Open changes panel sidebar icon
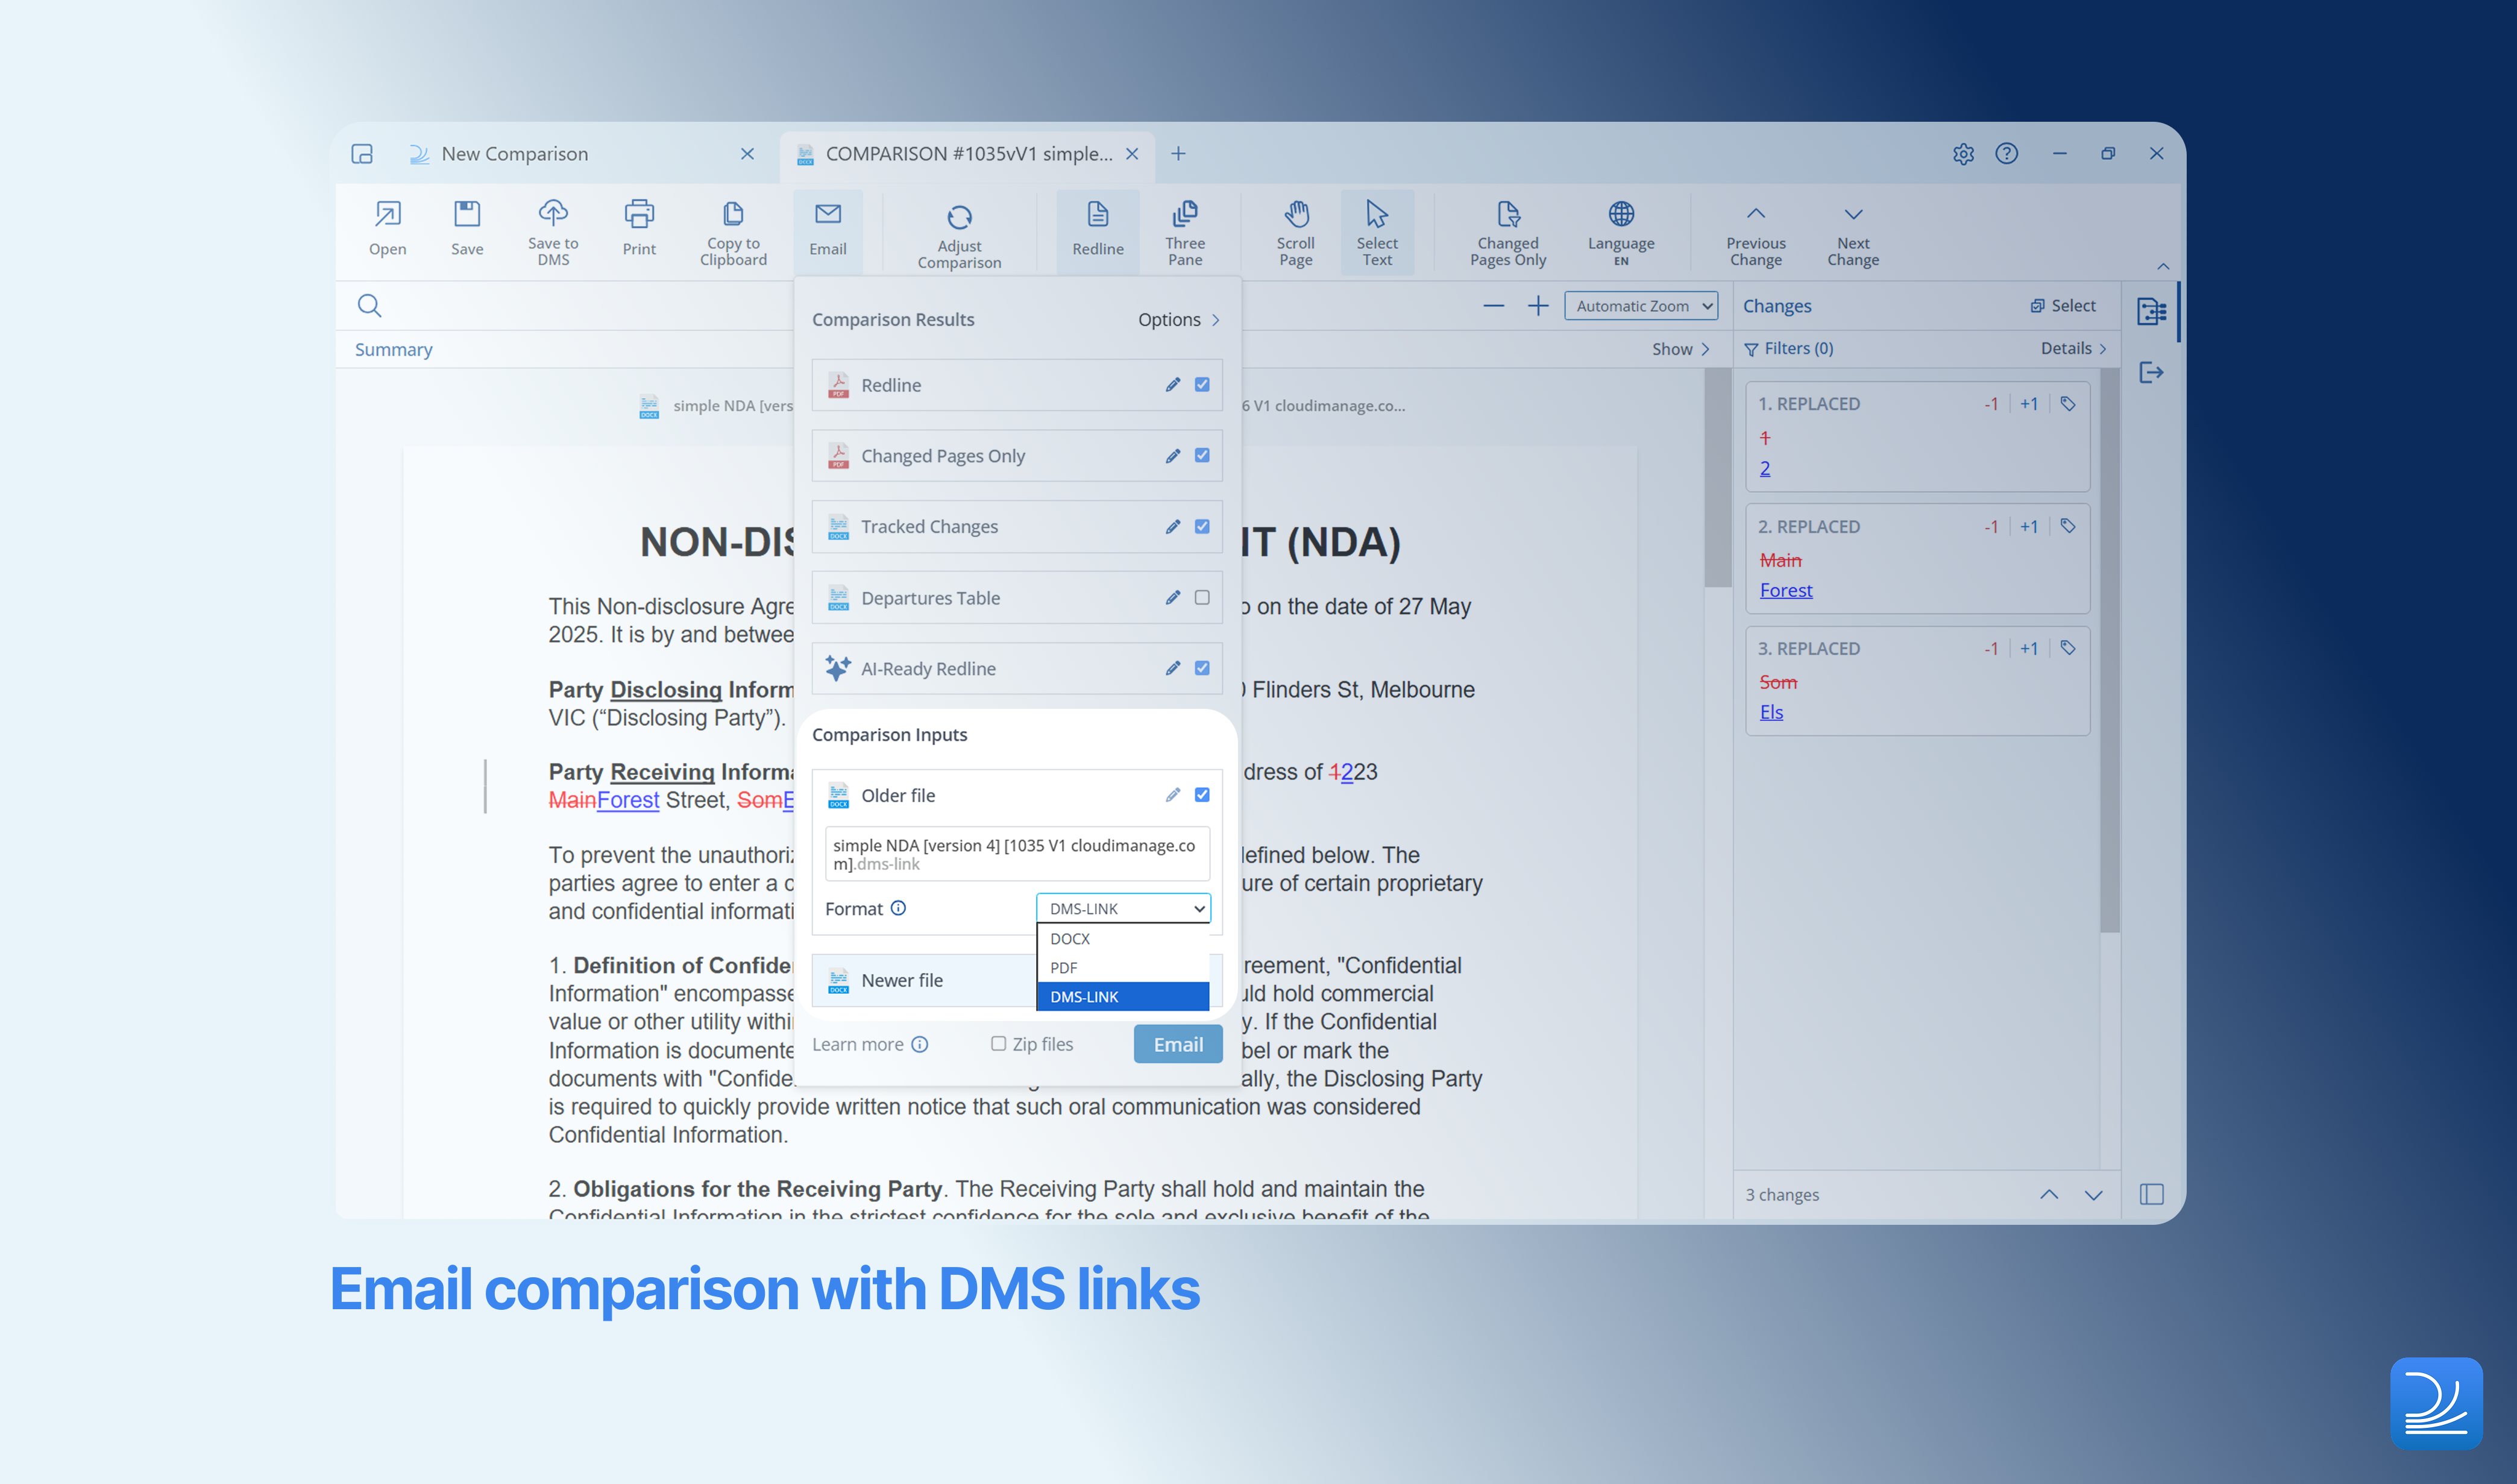The image size is (2517, 1484). (2152, 311)
